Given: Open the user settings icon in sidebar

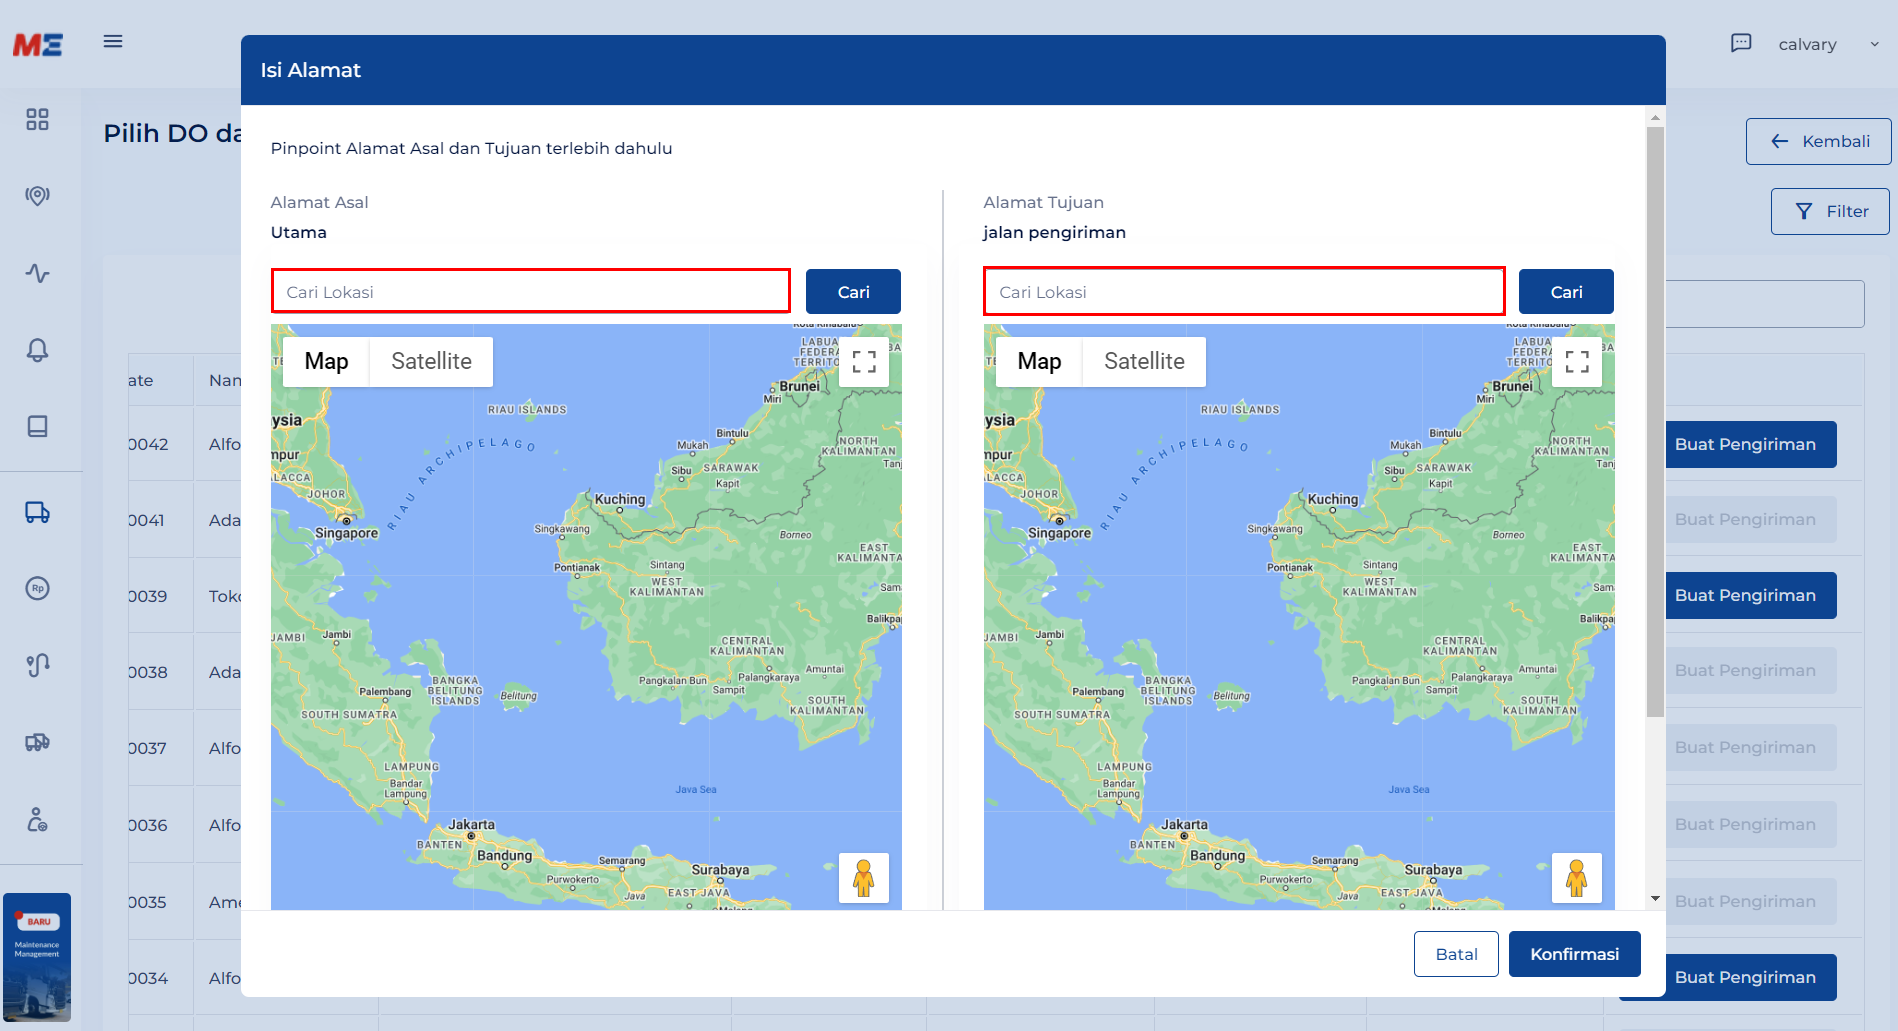Looking at the screenshot, I should [x=38, y=820].
